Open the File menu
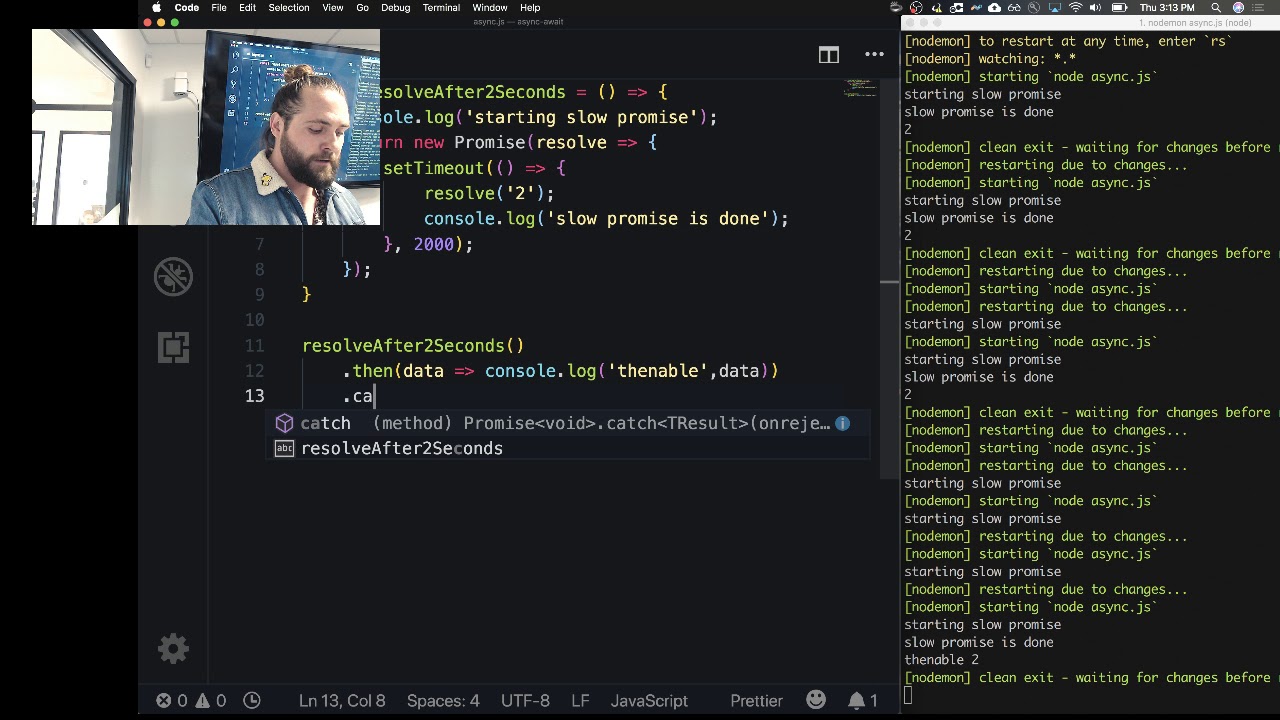Image resolution: width=1280 pixels, height=720 pixels. 219,8
